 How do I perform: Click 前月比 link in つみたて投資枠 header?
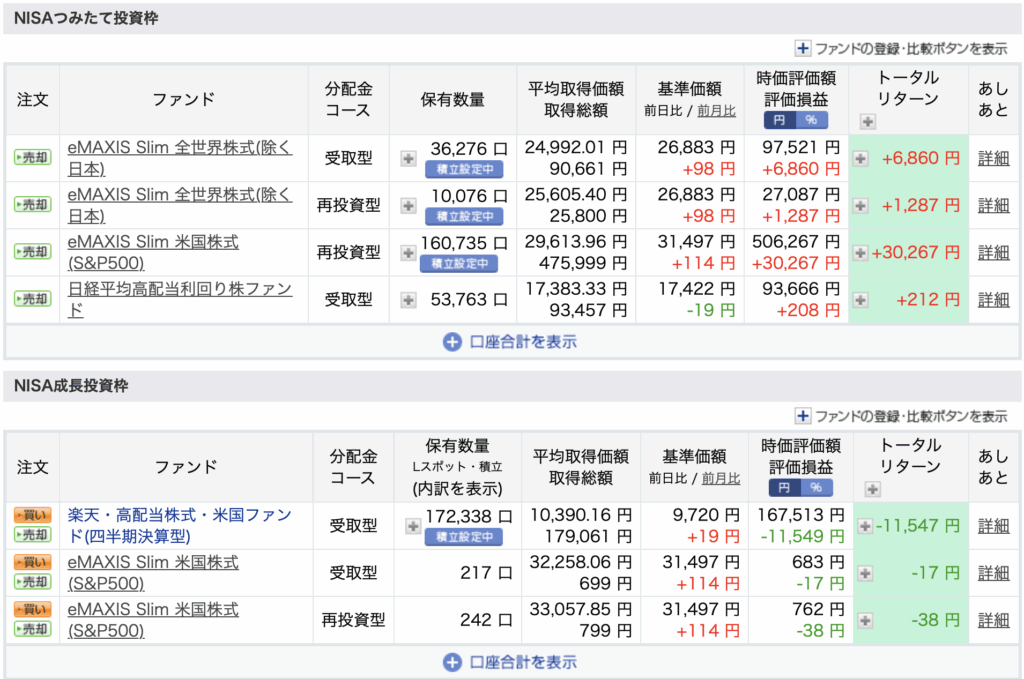[x=716, y=110]
